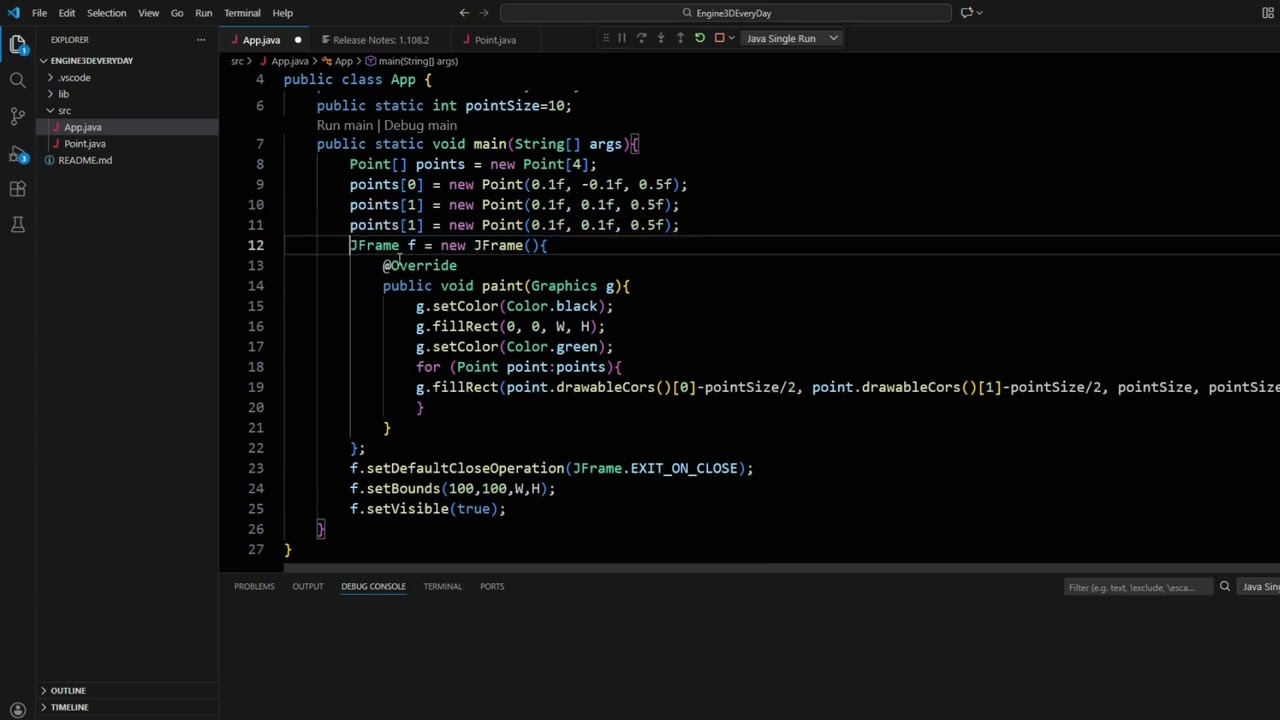Select README.md in the Explorer tree

coord(128,160)
